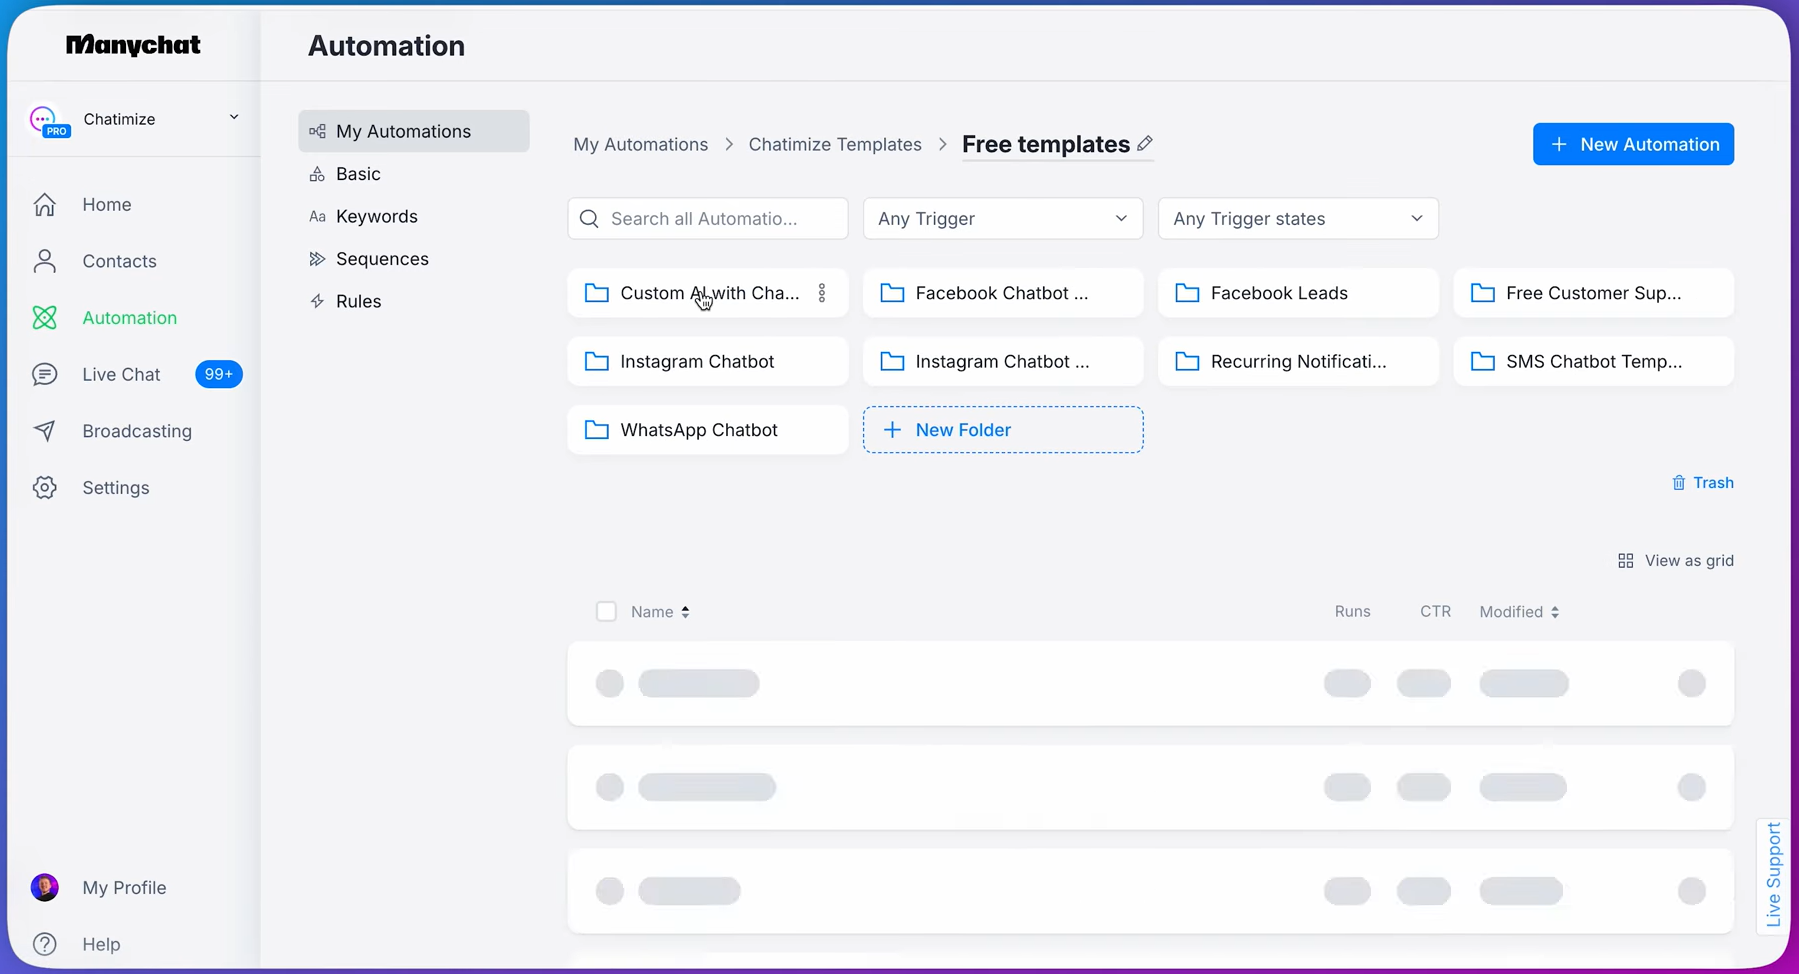Open Live Chat from the sidebar
1799x974 pixels.
click(x=121, y=374)
